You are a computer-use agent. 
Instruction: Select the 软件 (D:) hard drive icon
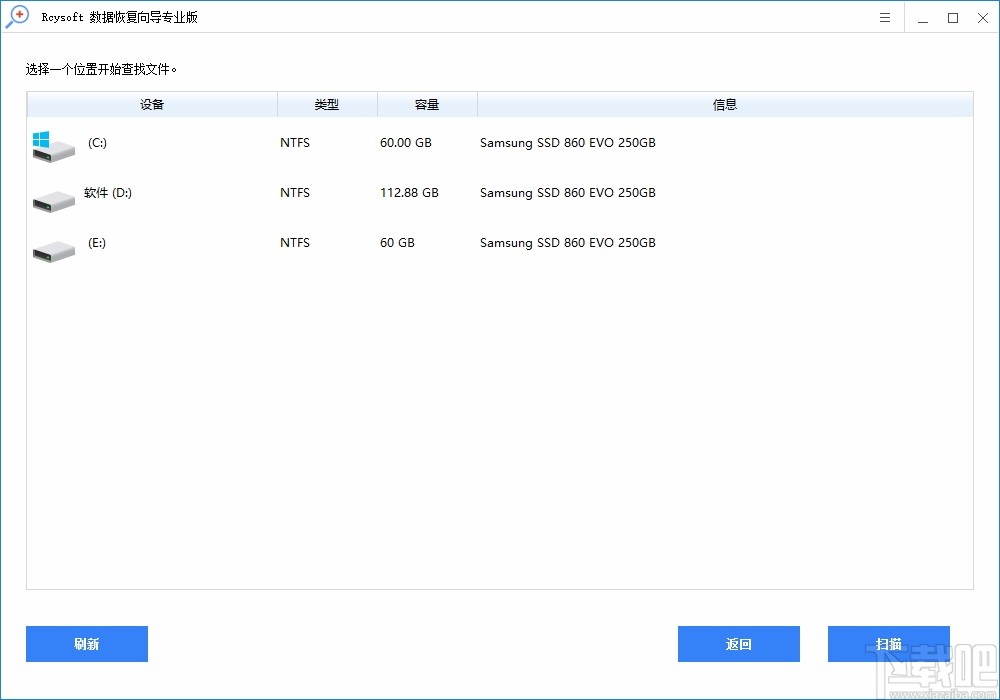click(x=52, y=198)
